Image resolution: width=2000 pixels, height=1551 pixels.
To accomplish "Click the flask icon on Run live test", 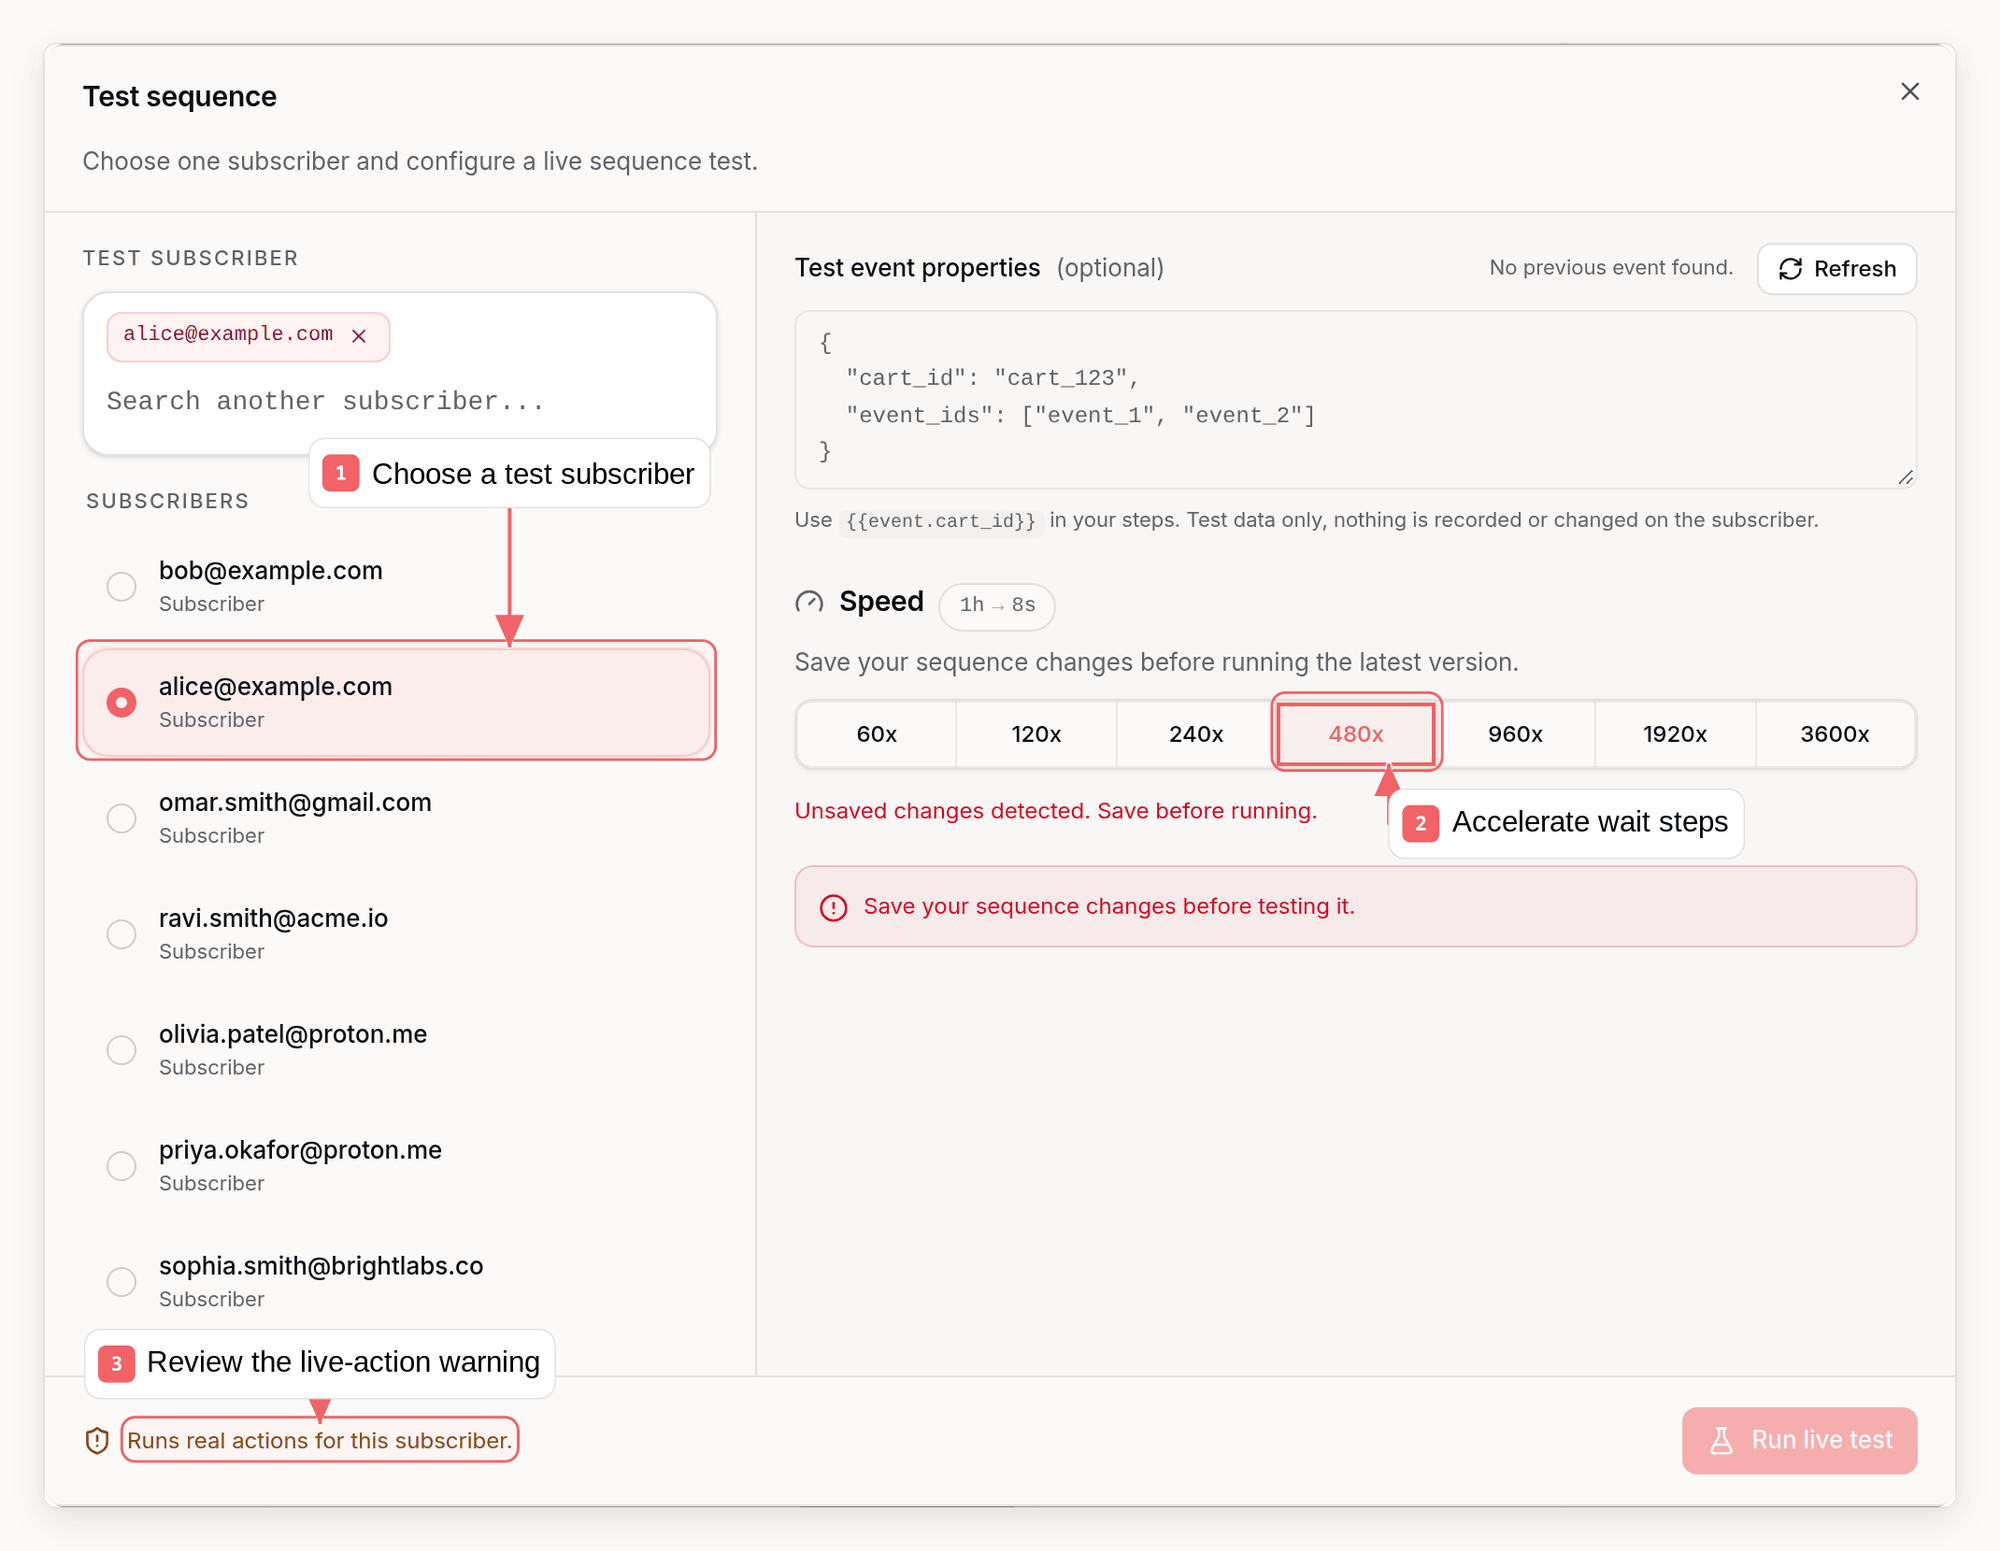I will tap(1721, 1440).
